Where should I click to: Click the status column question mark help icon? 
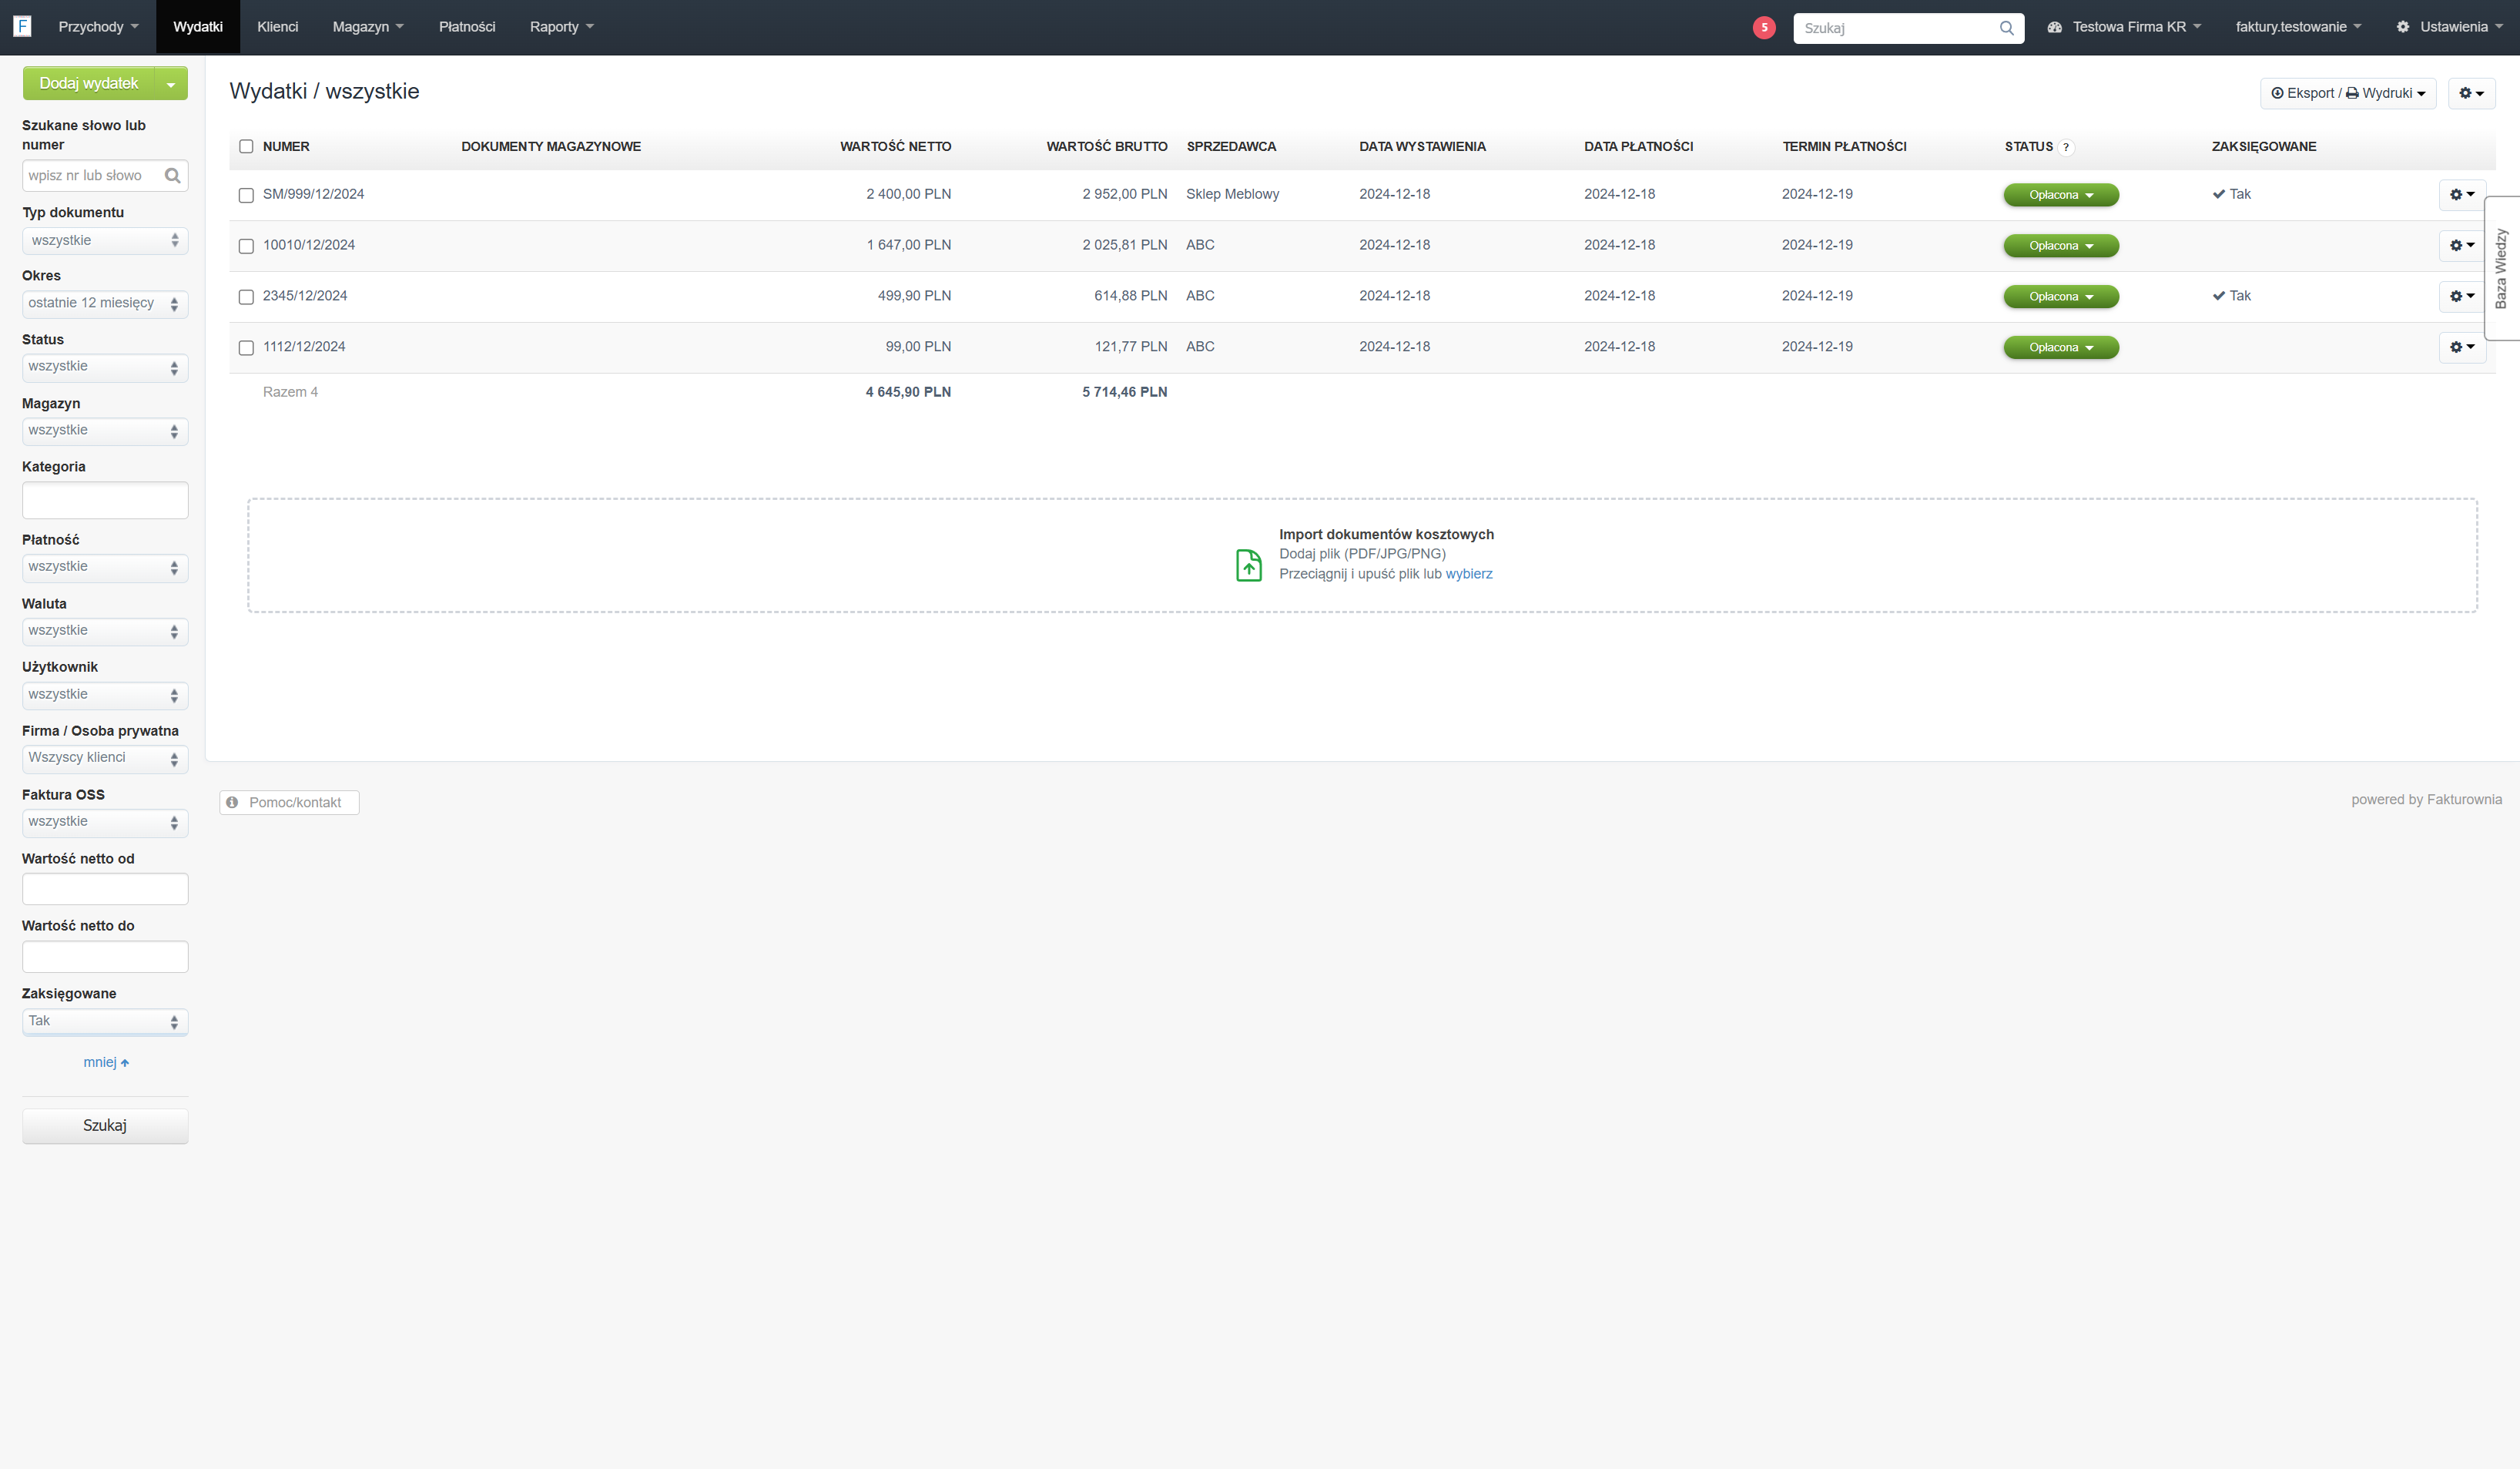pyautogui.click(x=2066, y=147)
